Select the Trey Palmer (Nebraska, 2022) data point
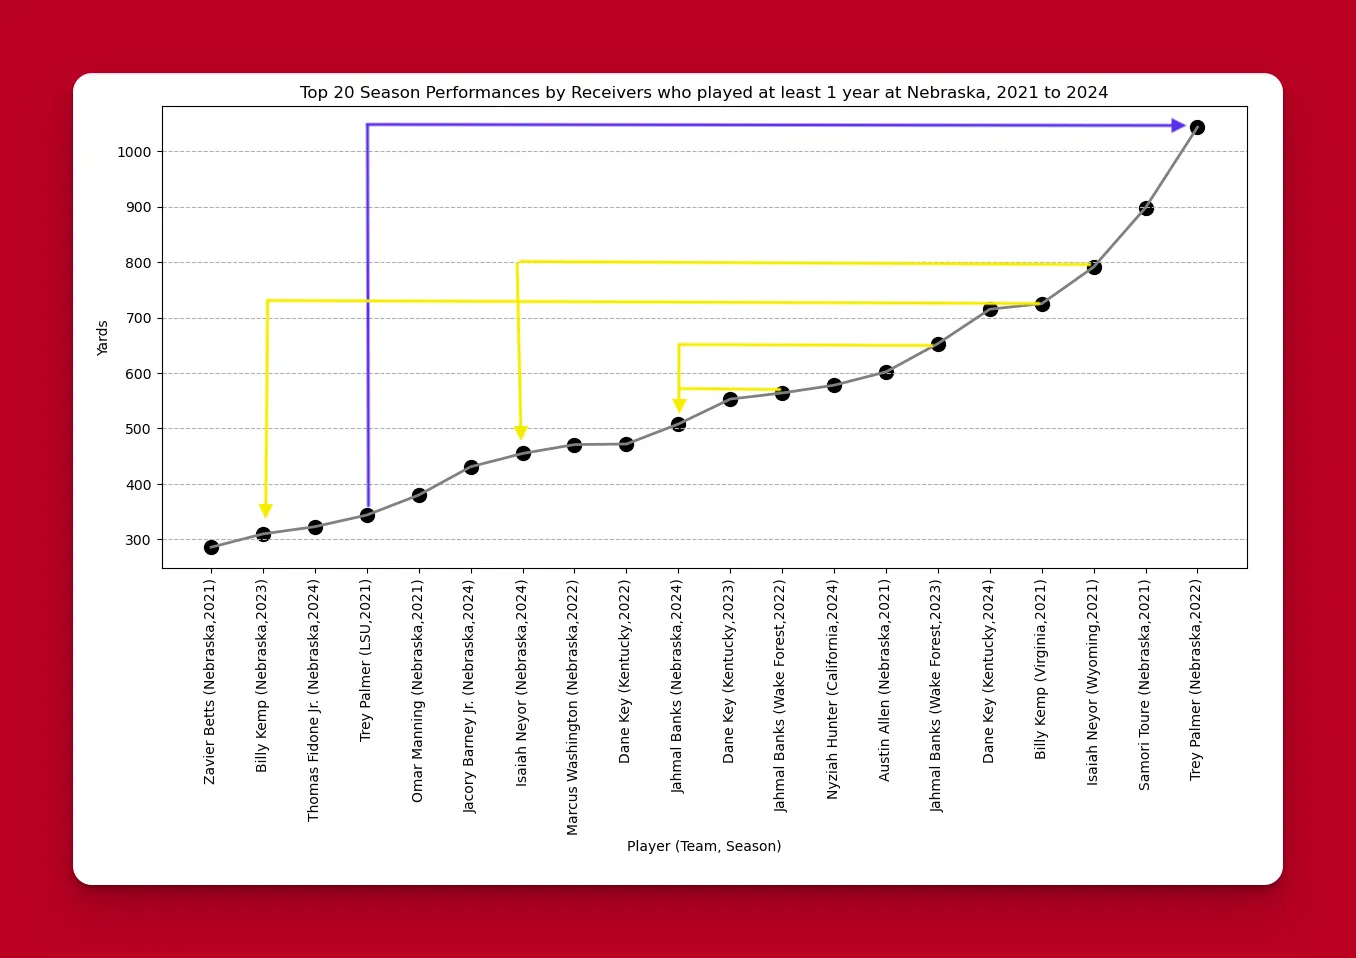Viewport: 1356px width, 958px height. (1197, 127)
